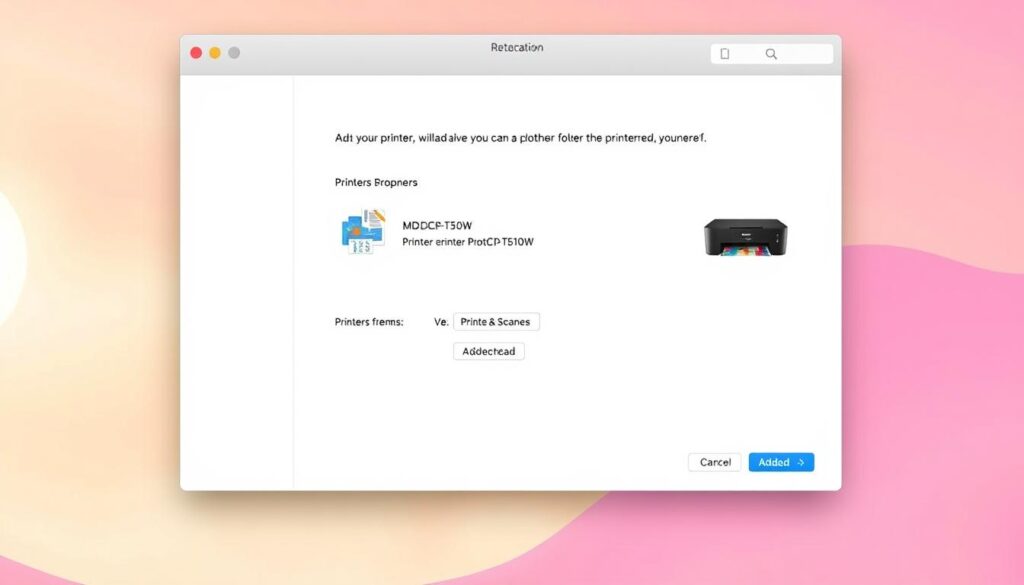Select the empty sidebar panel on the left

(x=237, y=280)
